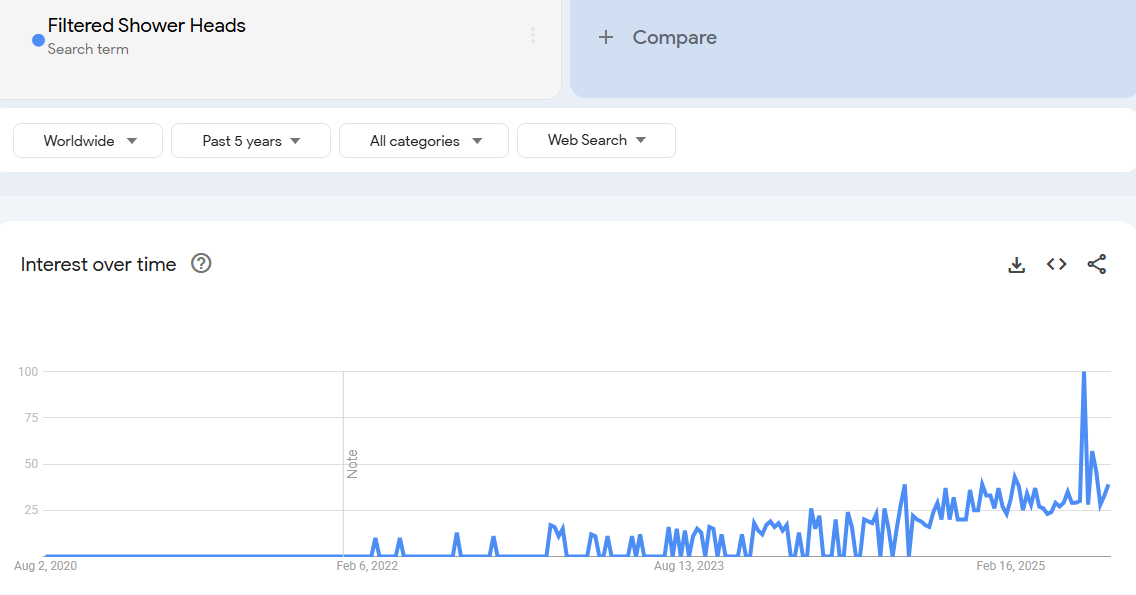Click the Compare button to add a term
Image resolution: width=1136 pixels, height=595 pixels.
coord(658,38)
